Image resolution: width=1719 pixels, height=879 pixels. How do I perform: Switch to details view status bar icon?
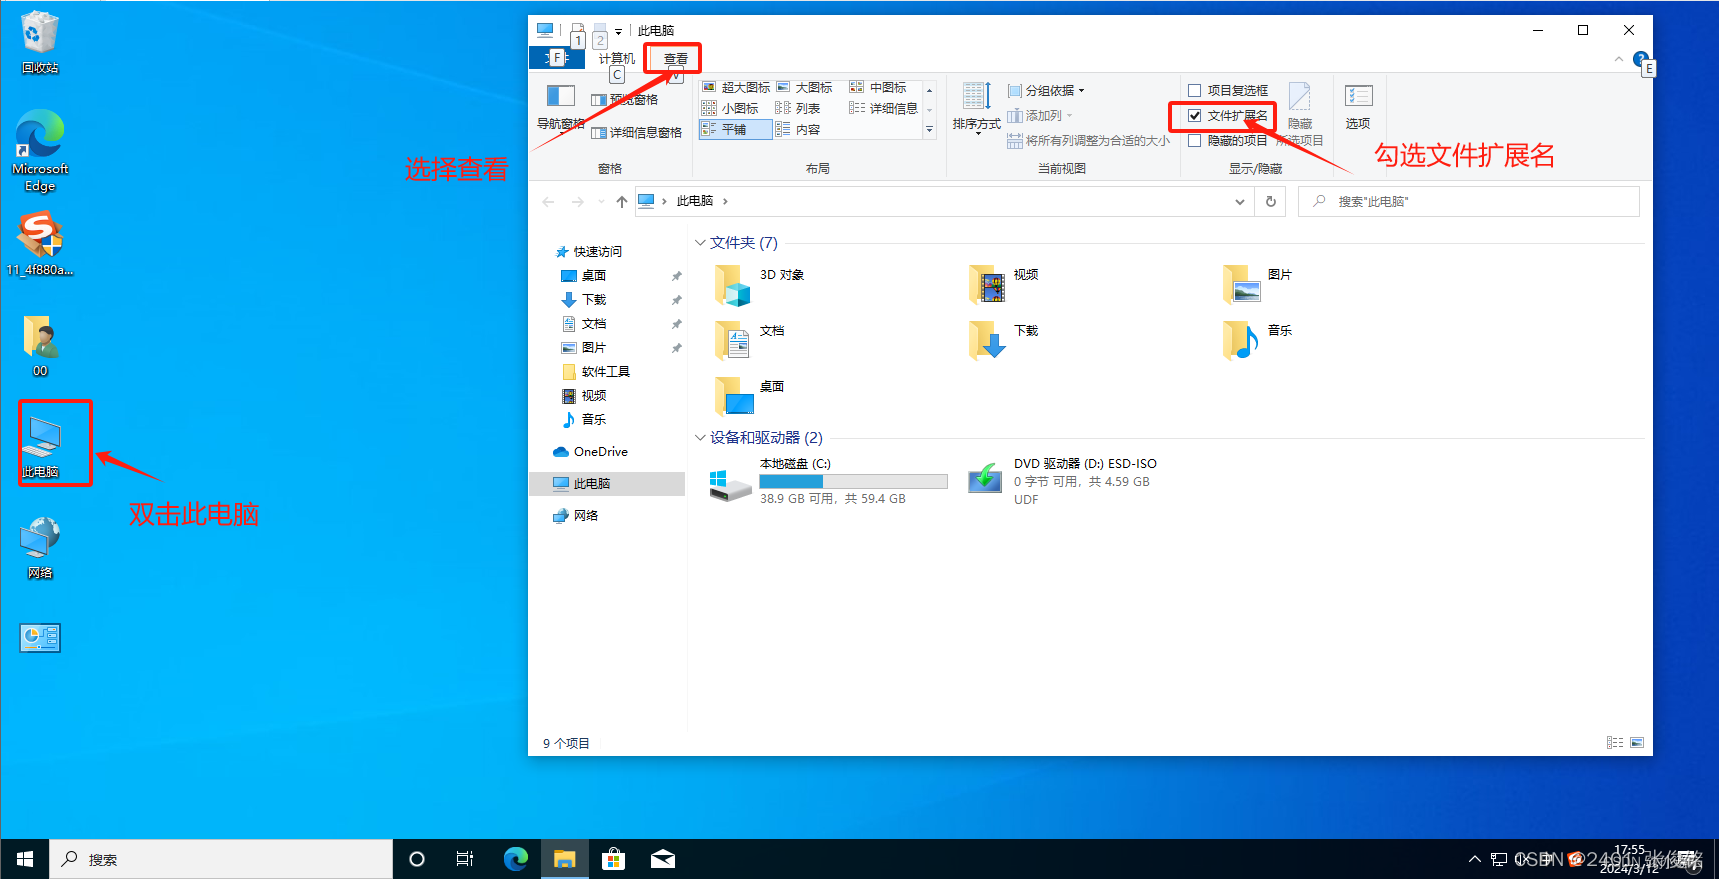(x=1615, y=743)
